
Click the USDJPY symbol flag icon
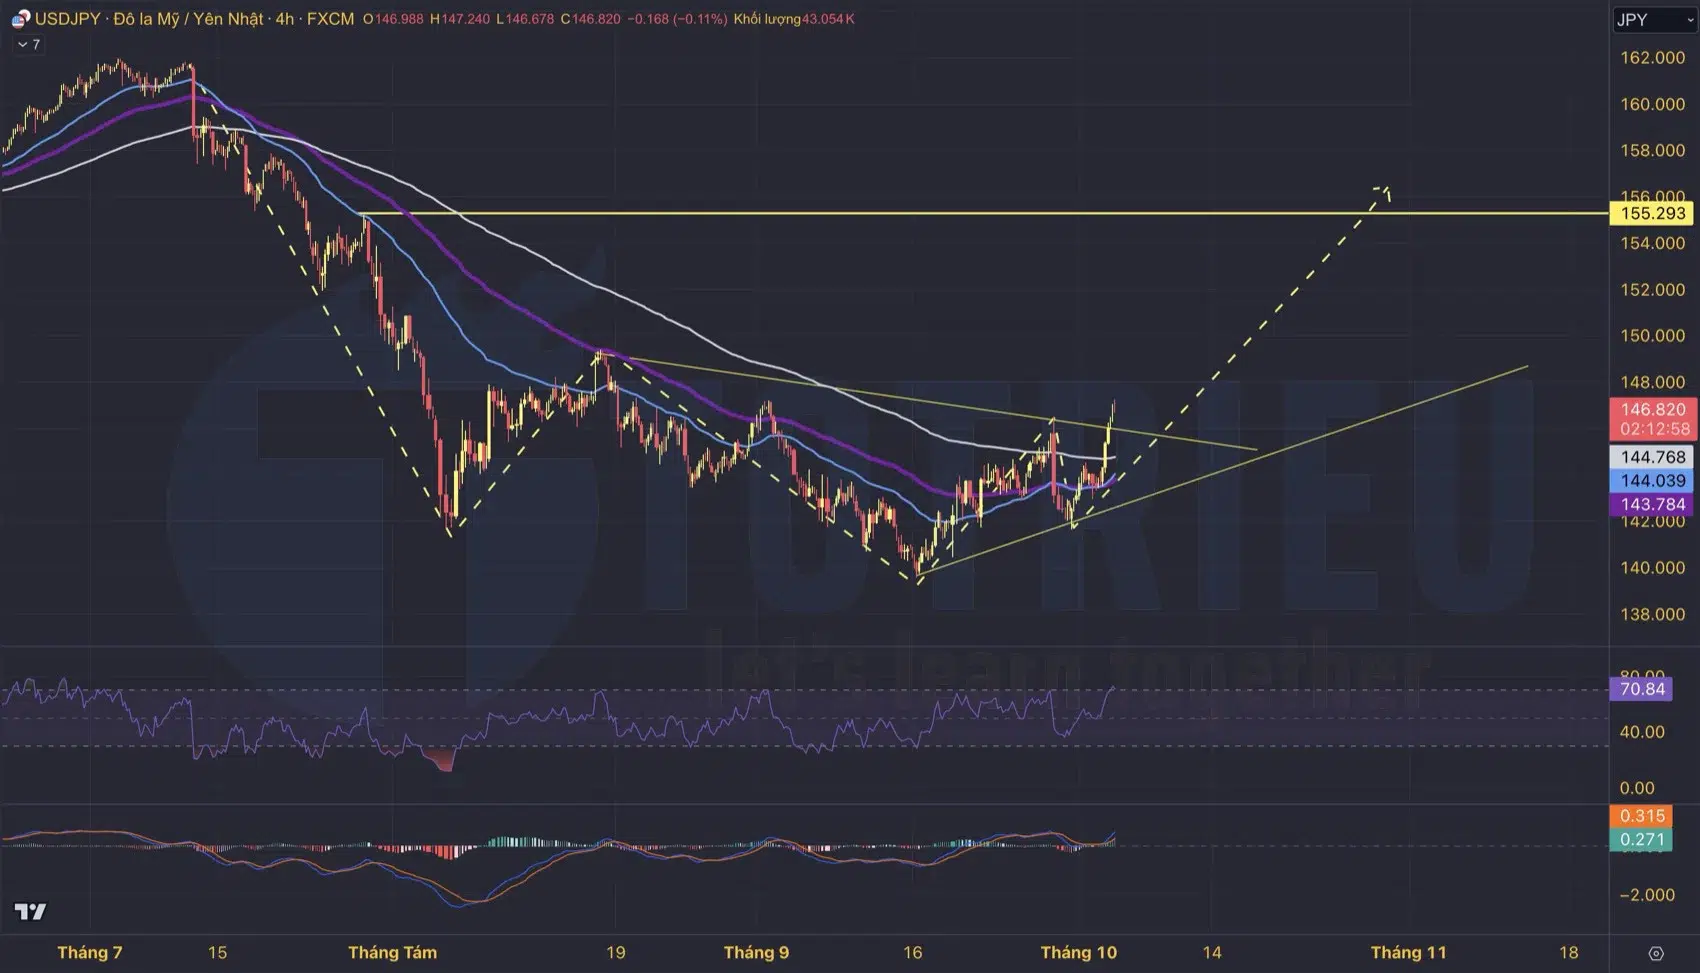point(19,18)
